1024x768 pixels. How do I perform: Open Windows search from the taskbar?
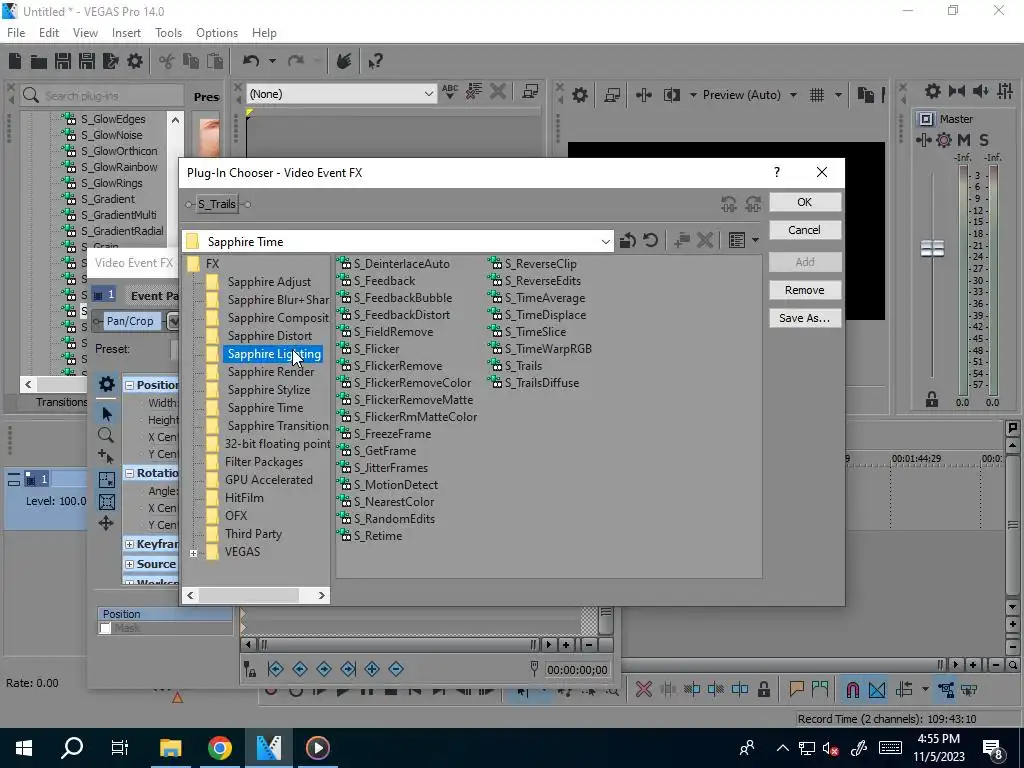pos(72,748)
